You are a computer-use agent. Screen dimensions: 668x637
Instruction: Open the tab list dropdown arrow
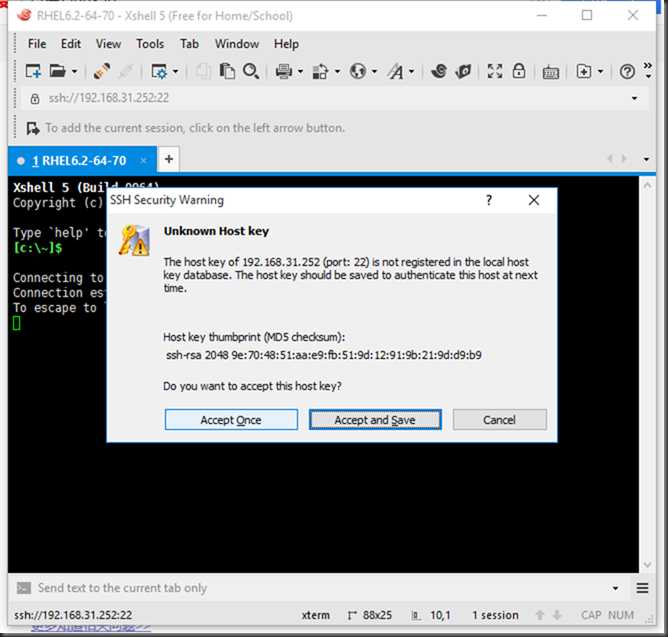click(646, 159)
